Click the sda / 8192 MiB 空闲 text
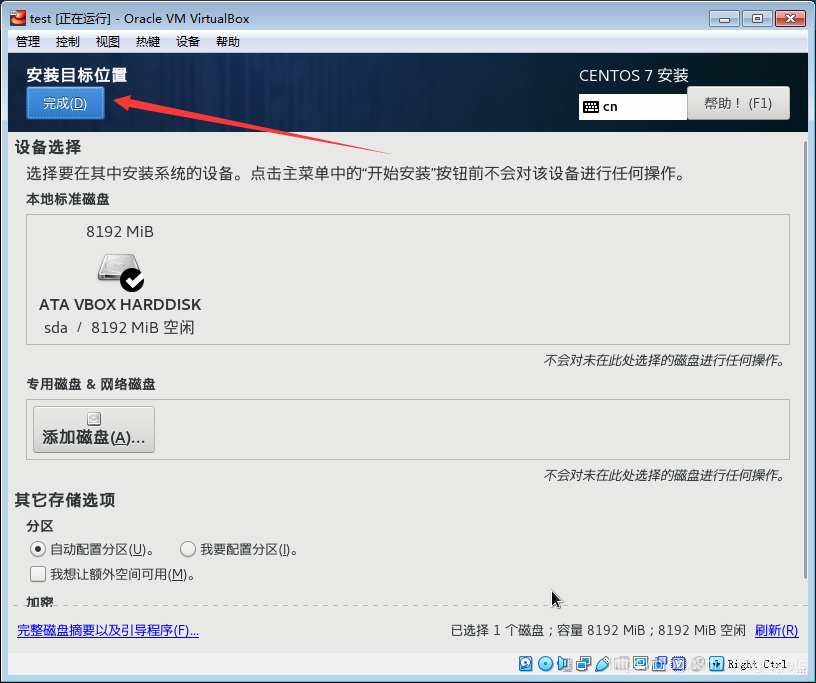This screenshot has width=816, height=683. [x=119, y=327]
